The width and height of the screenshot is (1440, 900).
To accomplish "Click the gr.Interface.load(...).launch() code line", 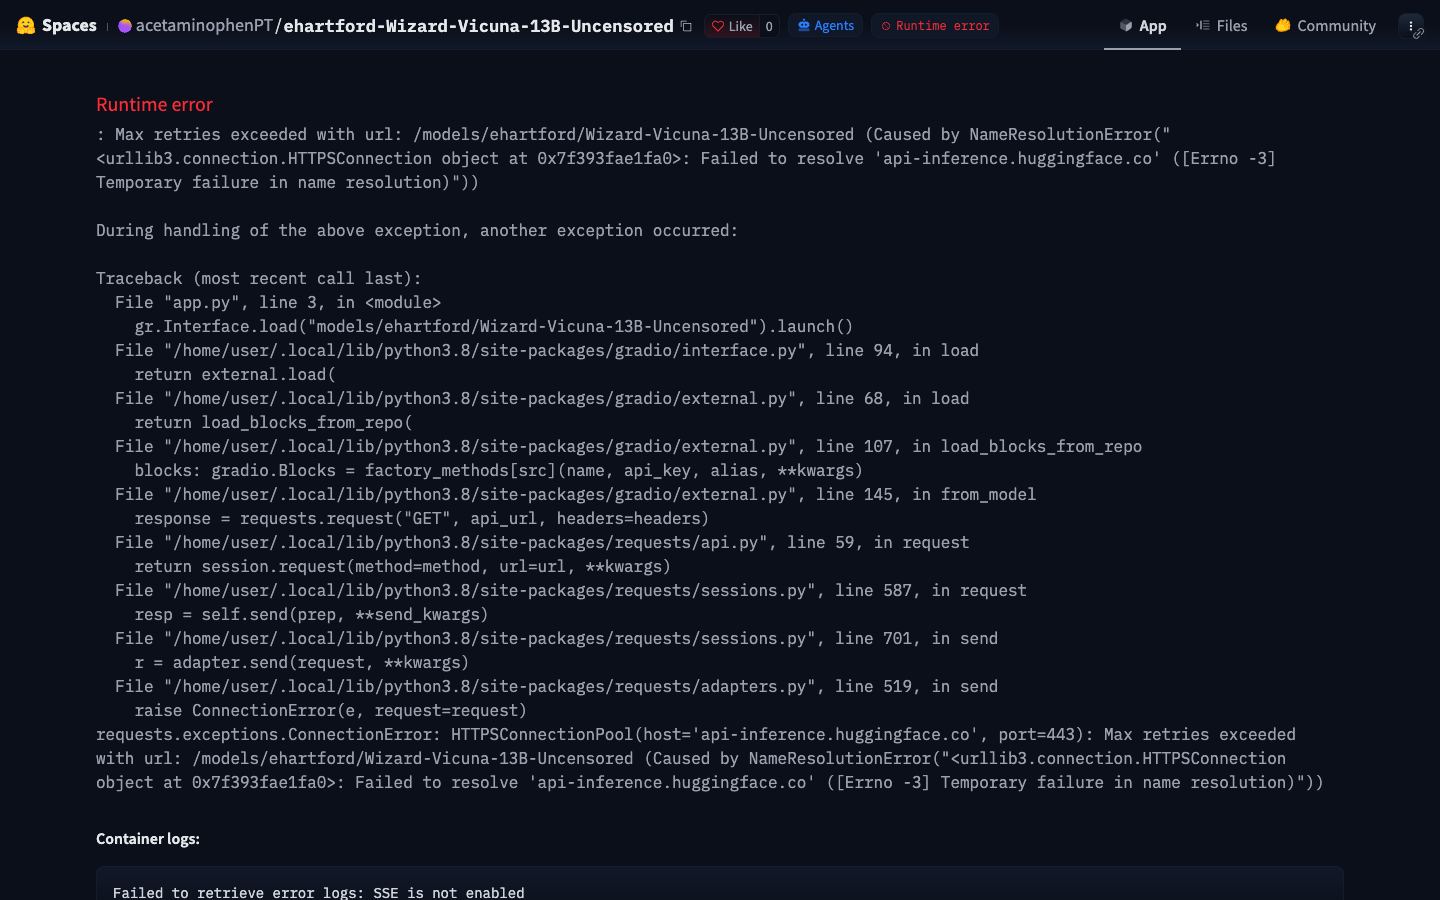I will click(x=494, y=326).
